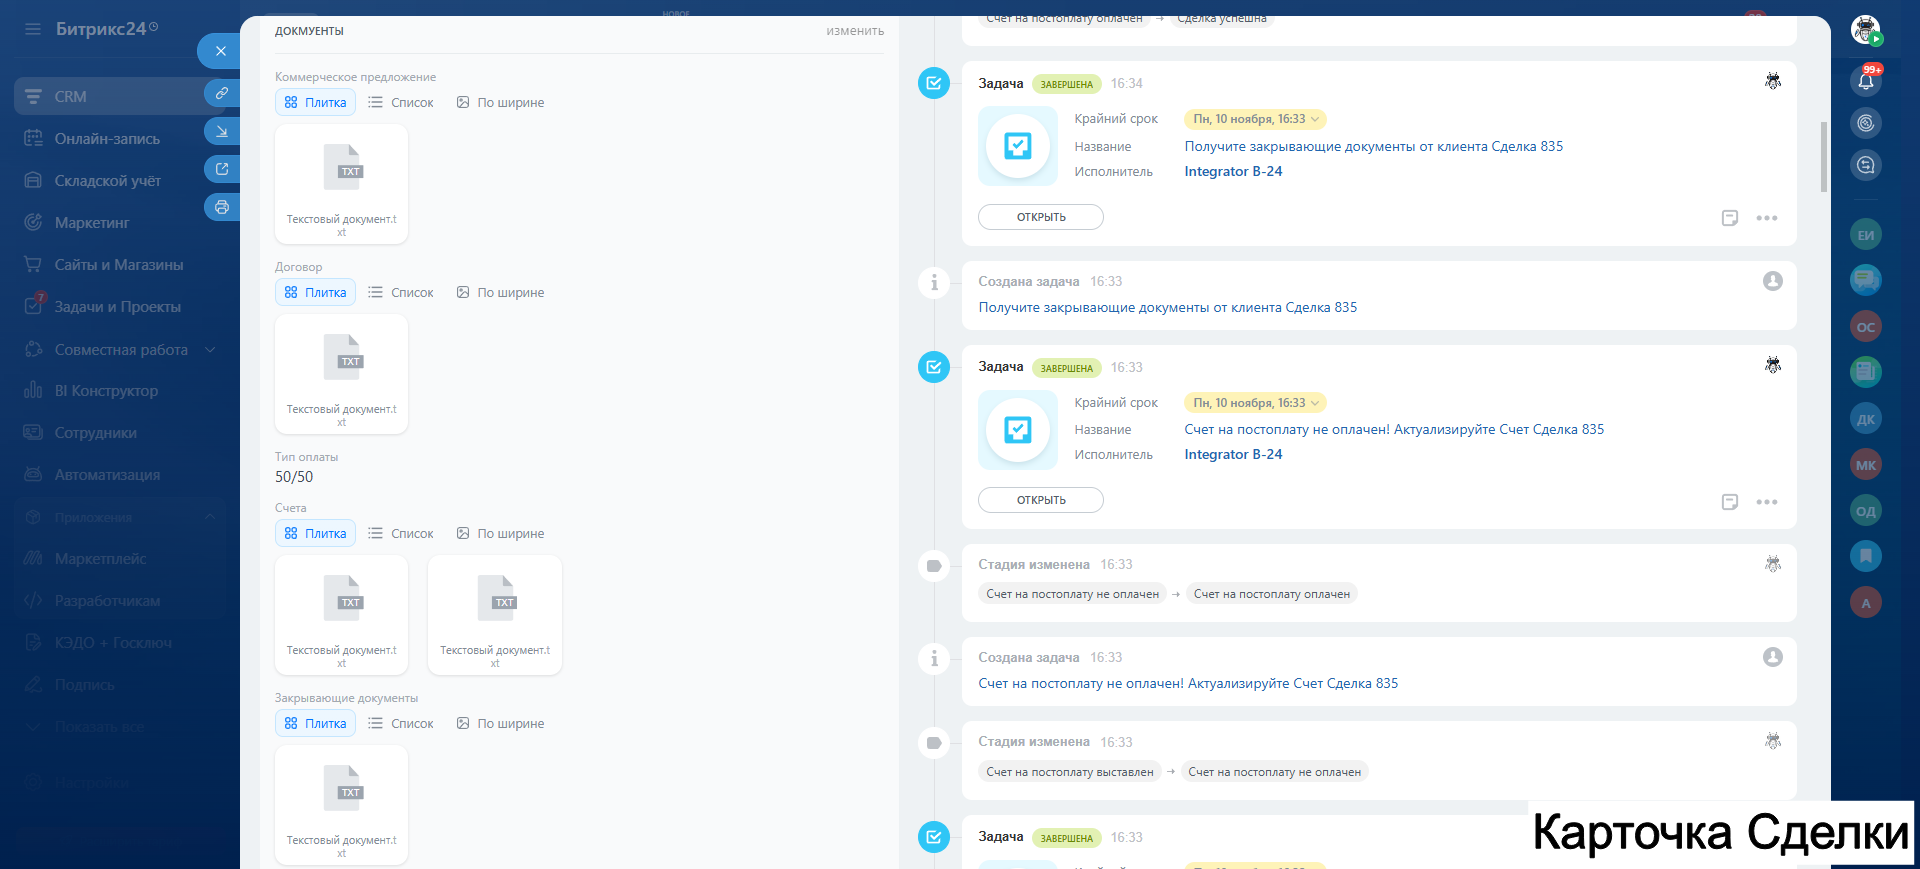
Task: Close the deal card slider panel
Action: pos(220,51)
